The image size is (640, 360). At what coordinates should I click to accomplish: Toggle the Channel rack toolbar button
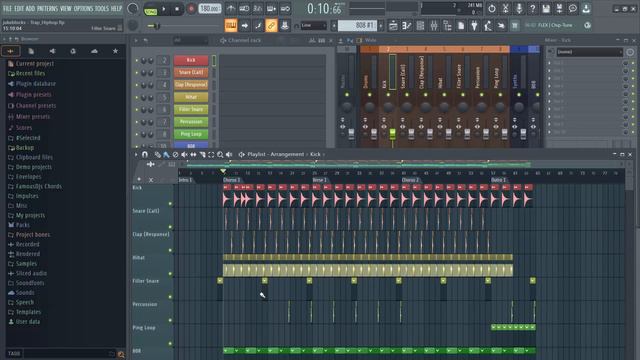420,26
